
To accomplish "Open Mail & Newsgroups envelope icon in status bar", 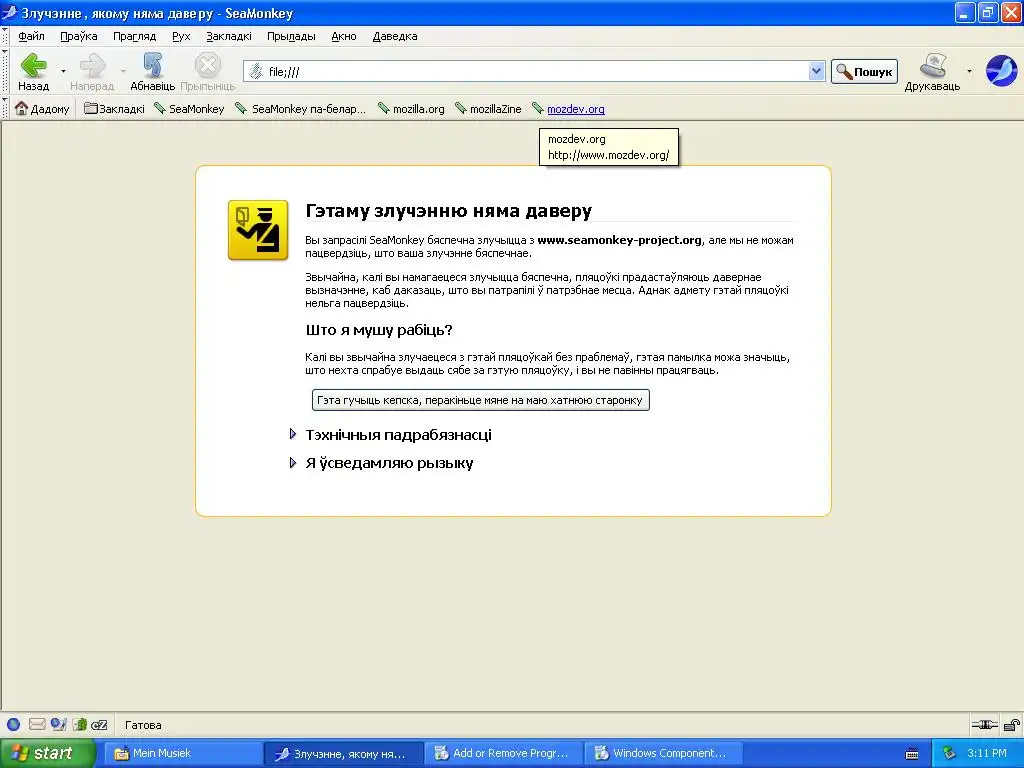I will coord(37,724).
